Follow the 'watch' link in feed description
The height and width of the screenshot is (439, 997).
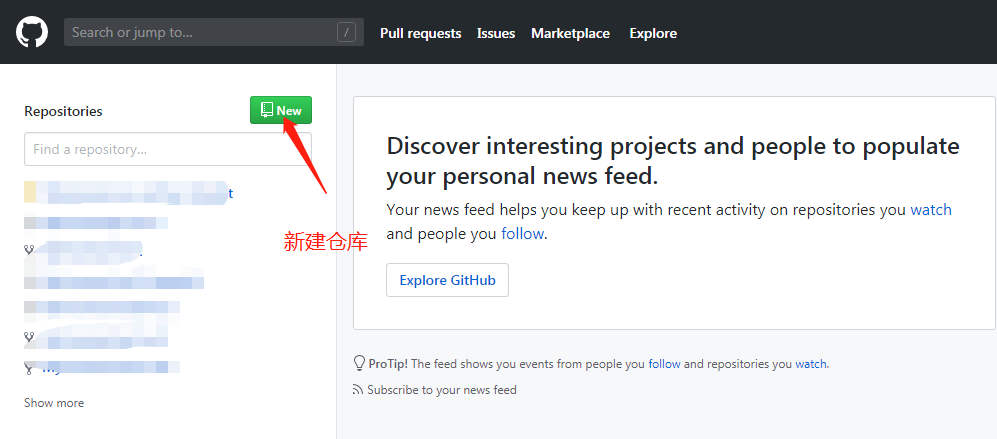[931, 210]
